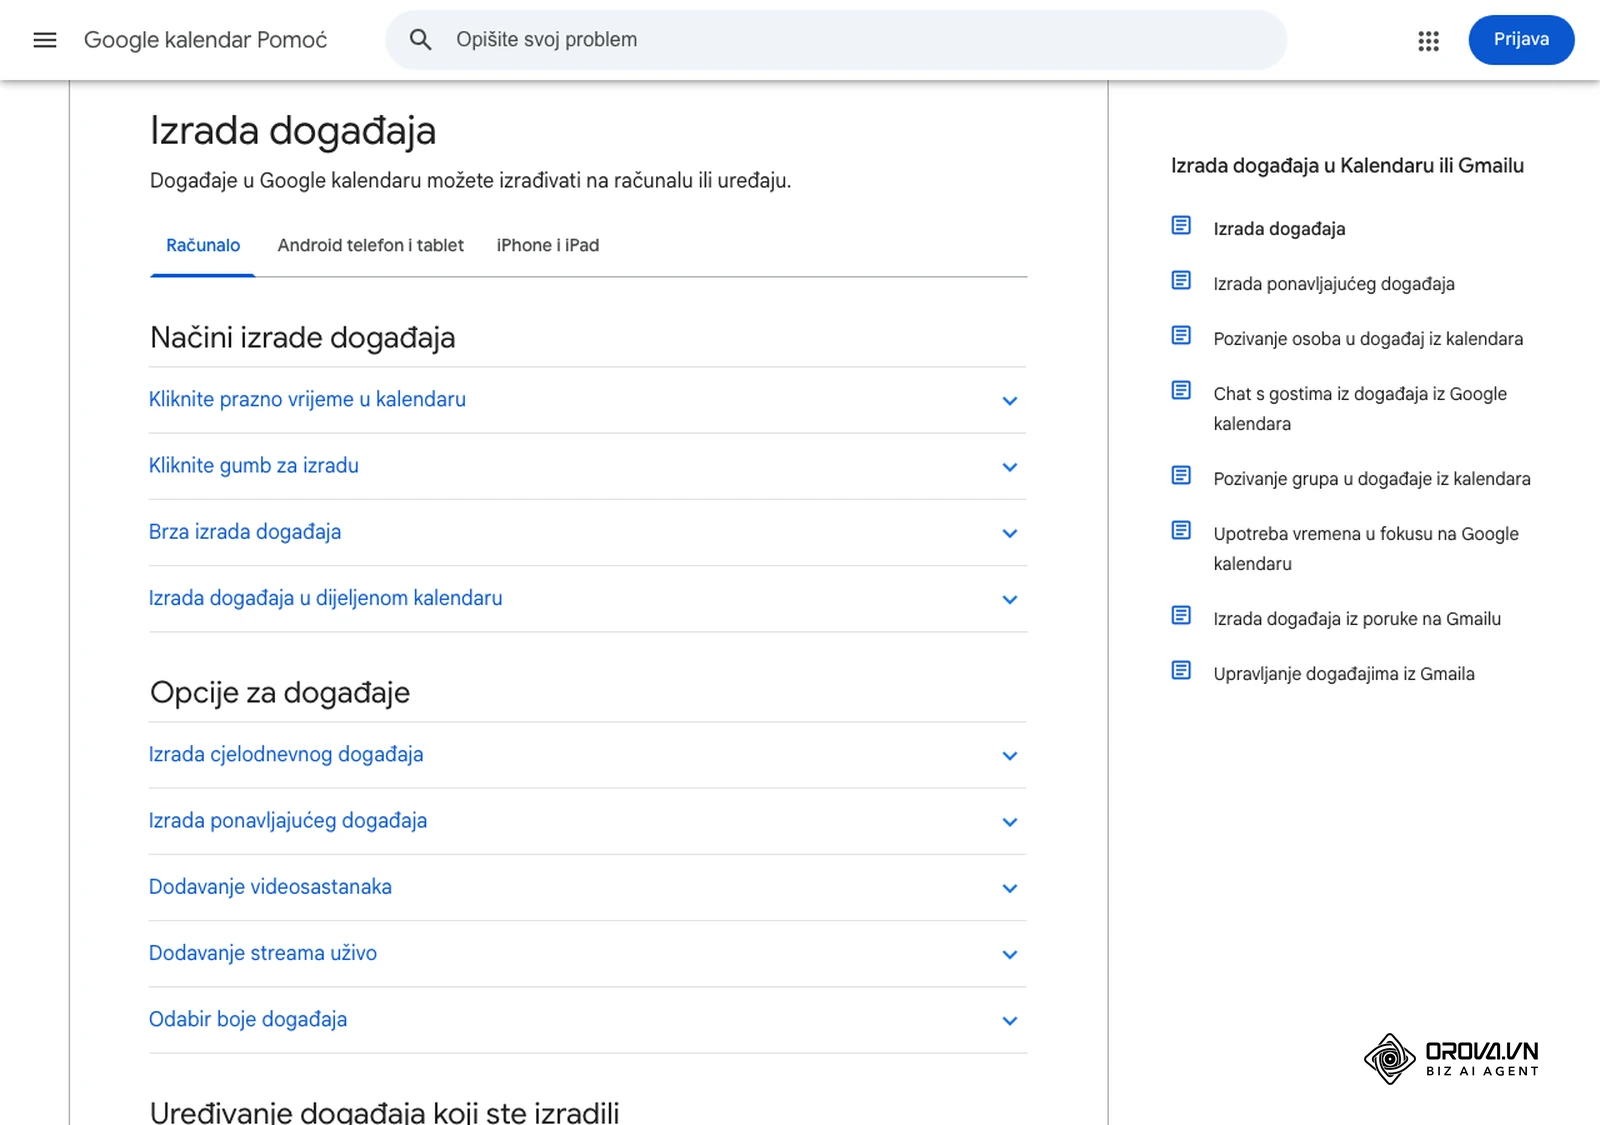
Task: Open Dodavanje videosastanaka link
Action: pos(270,887)
